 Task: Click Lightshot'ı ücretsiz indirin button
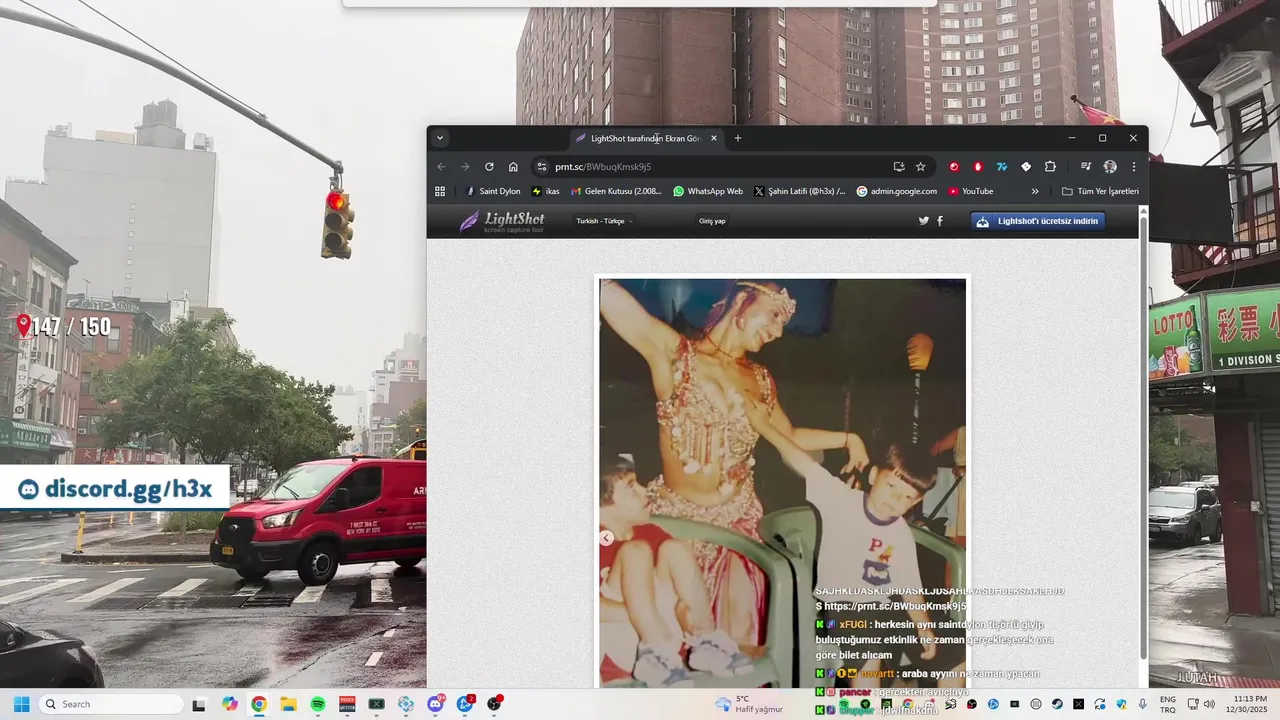click(1038, 221)
